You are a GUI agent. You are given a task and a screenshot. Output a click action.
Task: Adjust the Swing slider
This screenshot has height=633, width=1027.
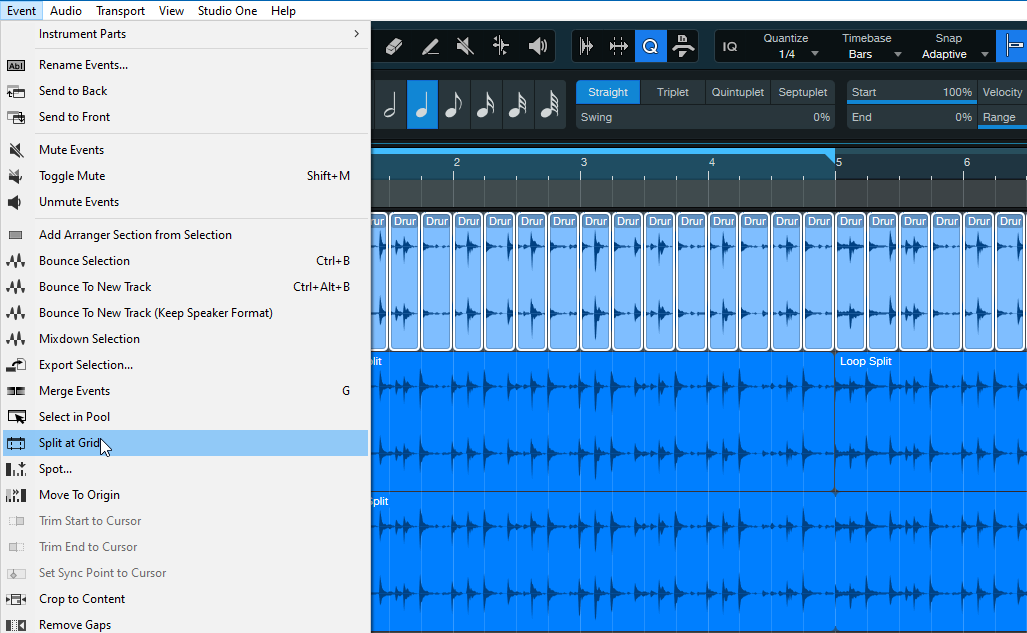point(705,117)
